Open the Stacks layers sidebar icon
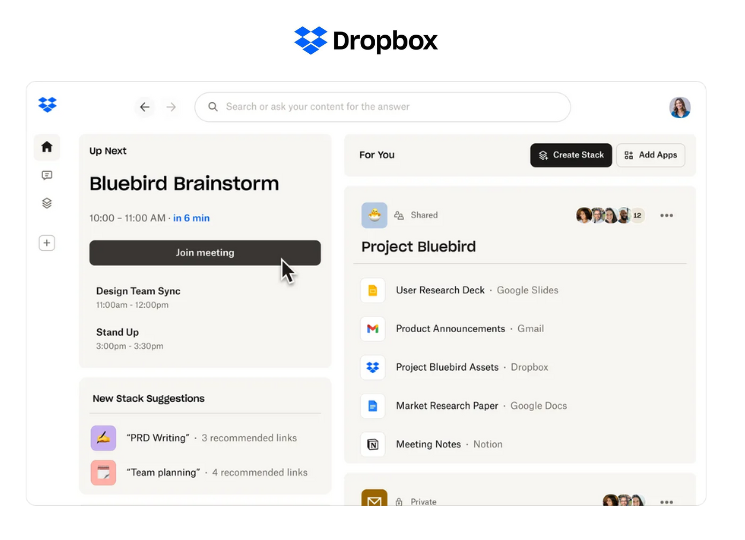 (47, 203)
